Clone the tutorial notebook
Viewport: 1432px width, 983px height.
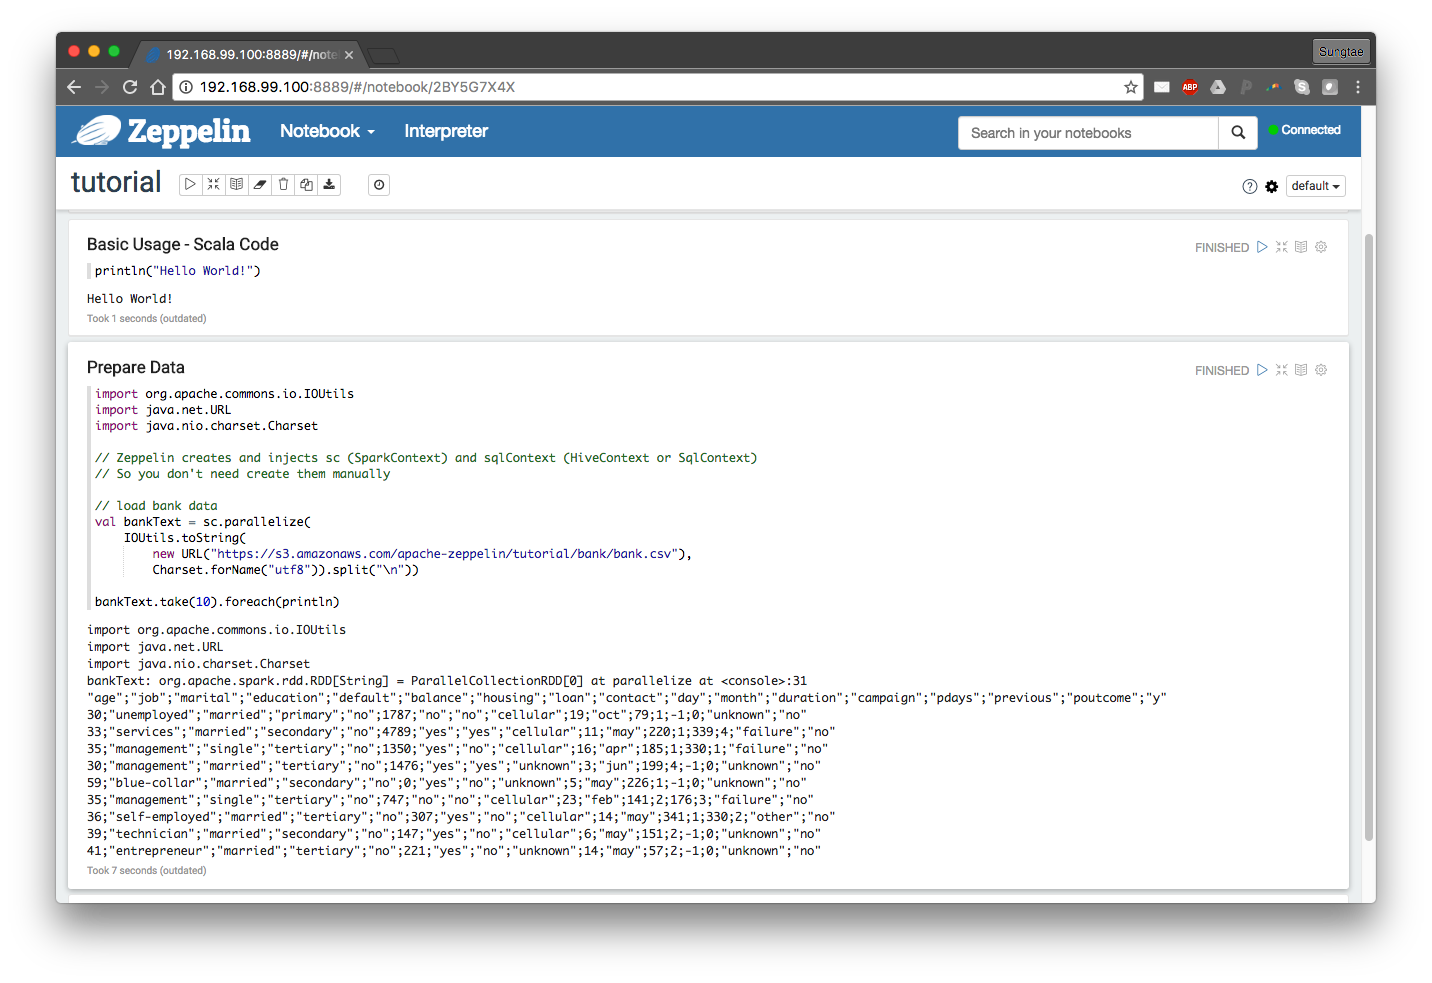coord(306,185)
